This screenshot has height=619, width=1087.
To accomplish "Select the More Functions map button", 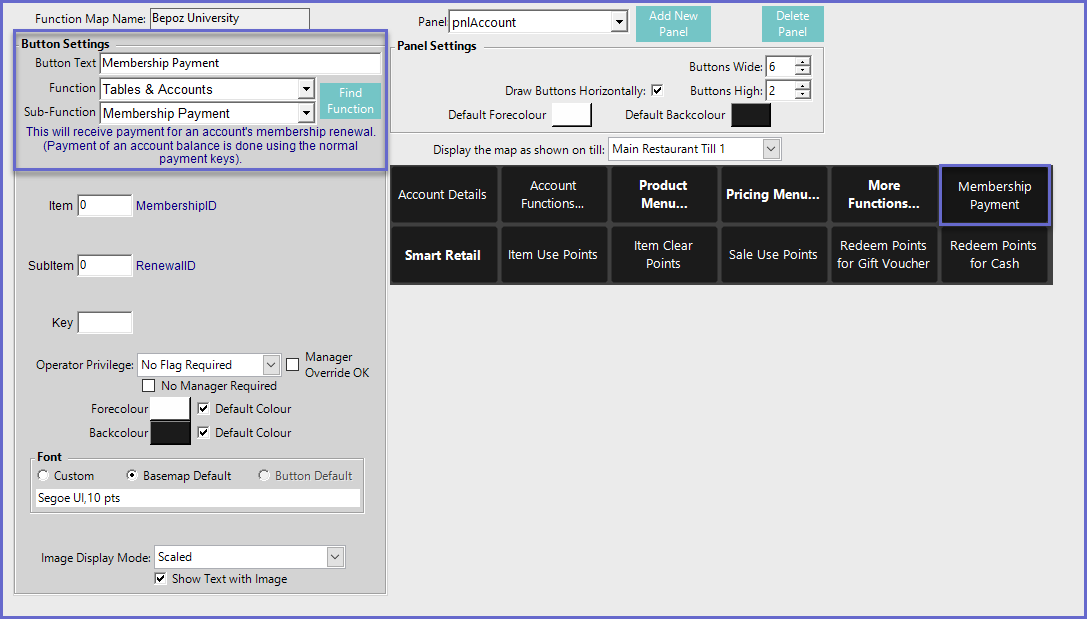I will tap(884, 195).
